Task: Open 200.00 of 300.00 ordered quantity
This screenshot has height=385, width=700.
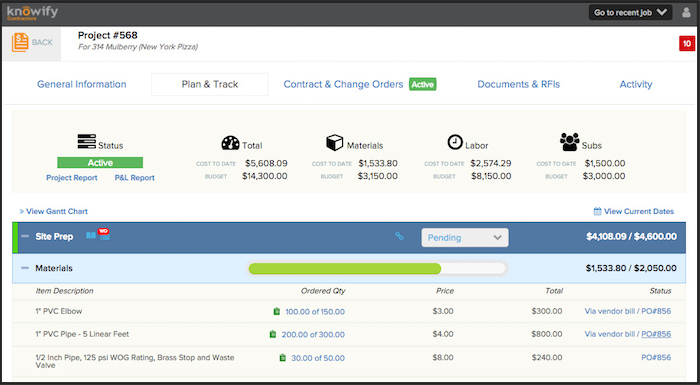Action: 313,335
